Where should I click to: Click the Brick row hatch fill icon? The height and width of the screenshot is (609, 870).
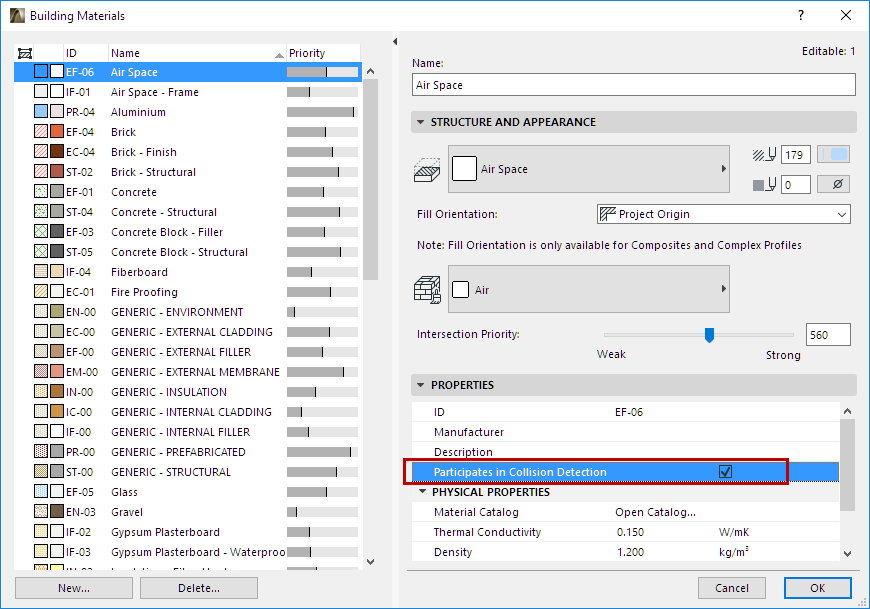[41, 132]
